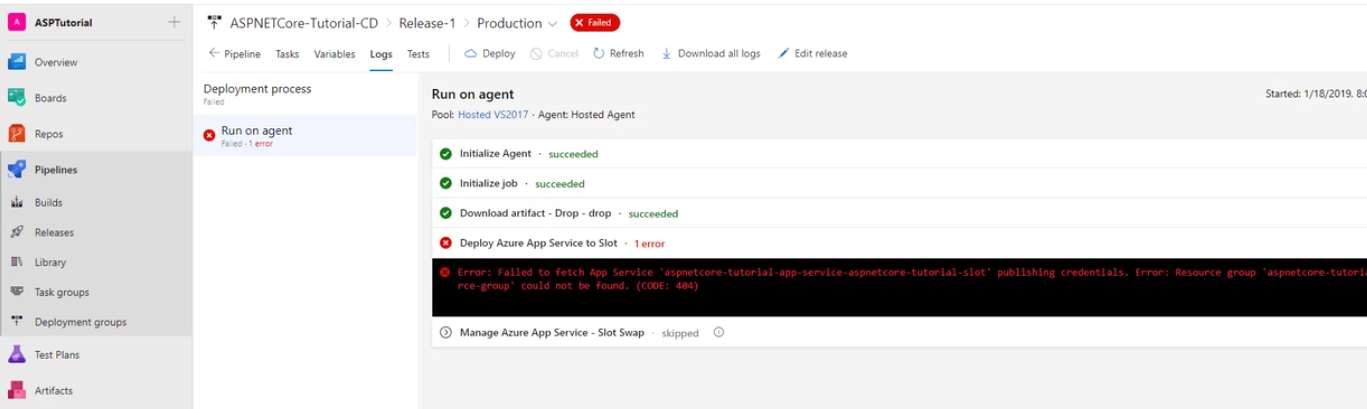Click Download all logs
The height and width of the screenshot is (409, 1367).
click(710, 54)
